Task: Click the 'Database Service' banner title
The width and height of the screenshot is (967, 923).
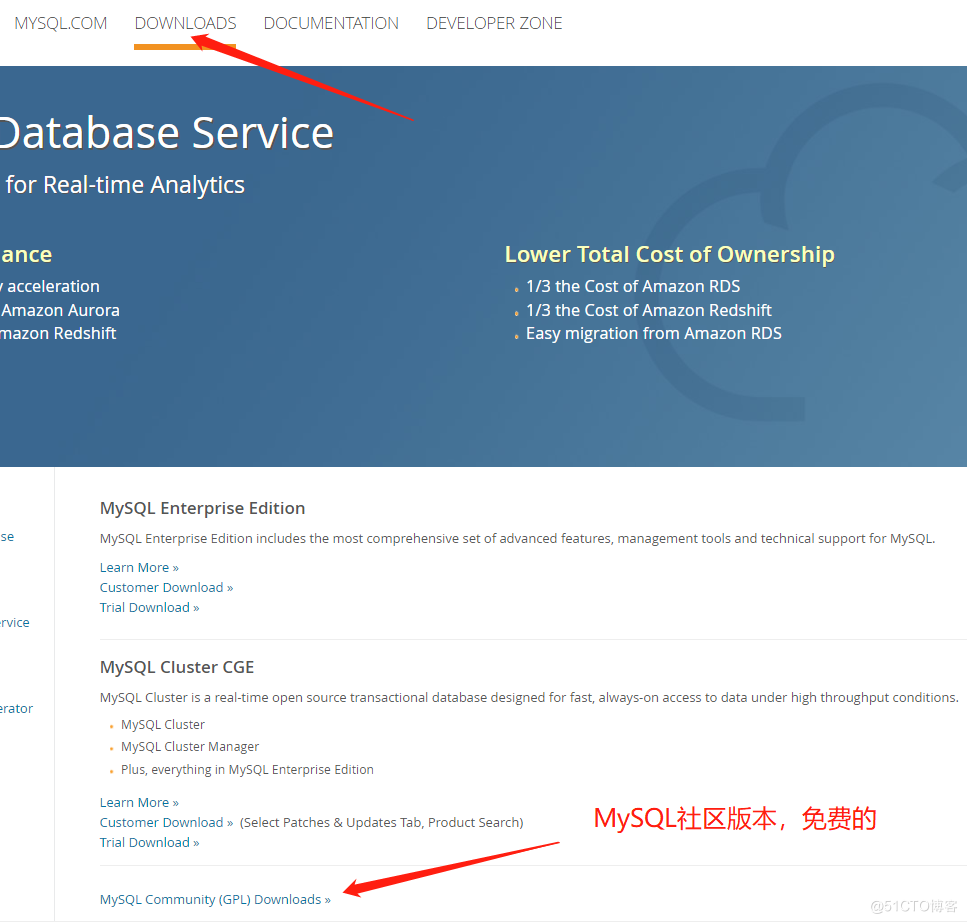Action: point(167,133)
